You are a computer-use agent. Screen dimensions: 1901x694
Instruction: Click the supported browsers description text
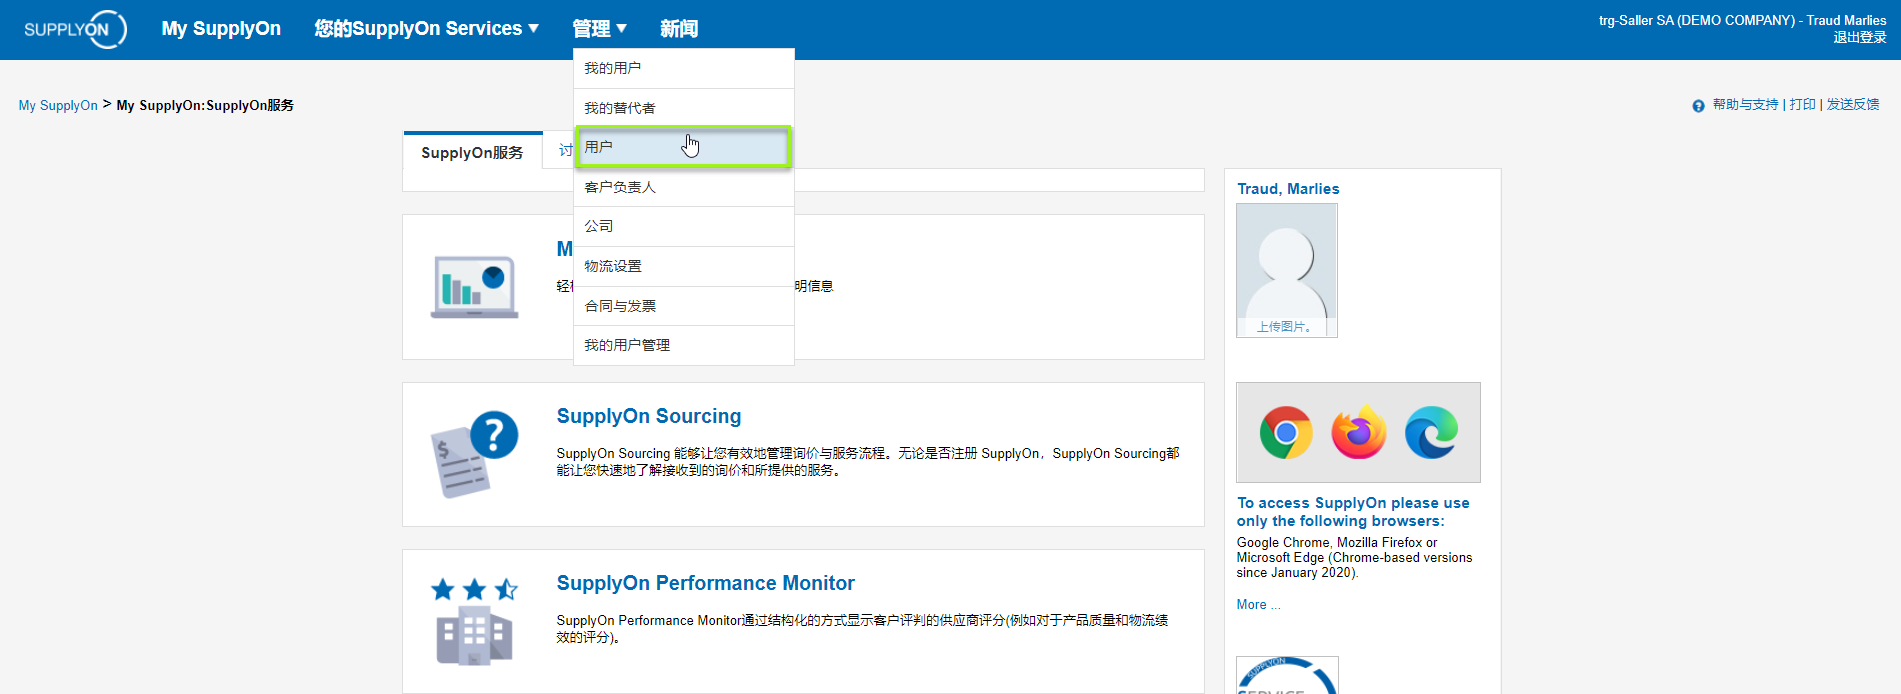(1354, 558)
